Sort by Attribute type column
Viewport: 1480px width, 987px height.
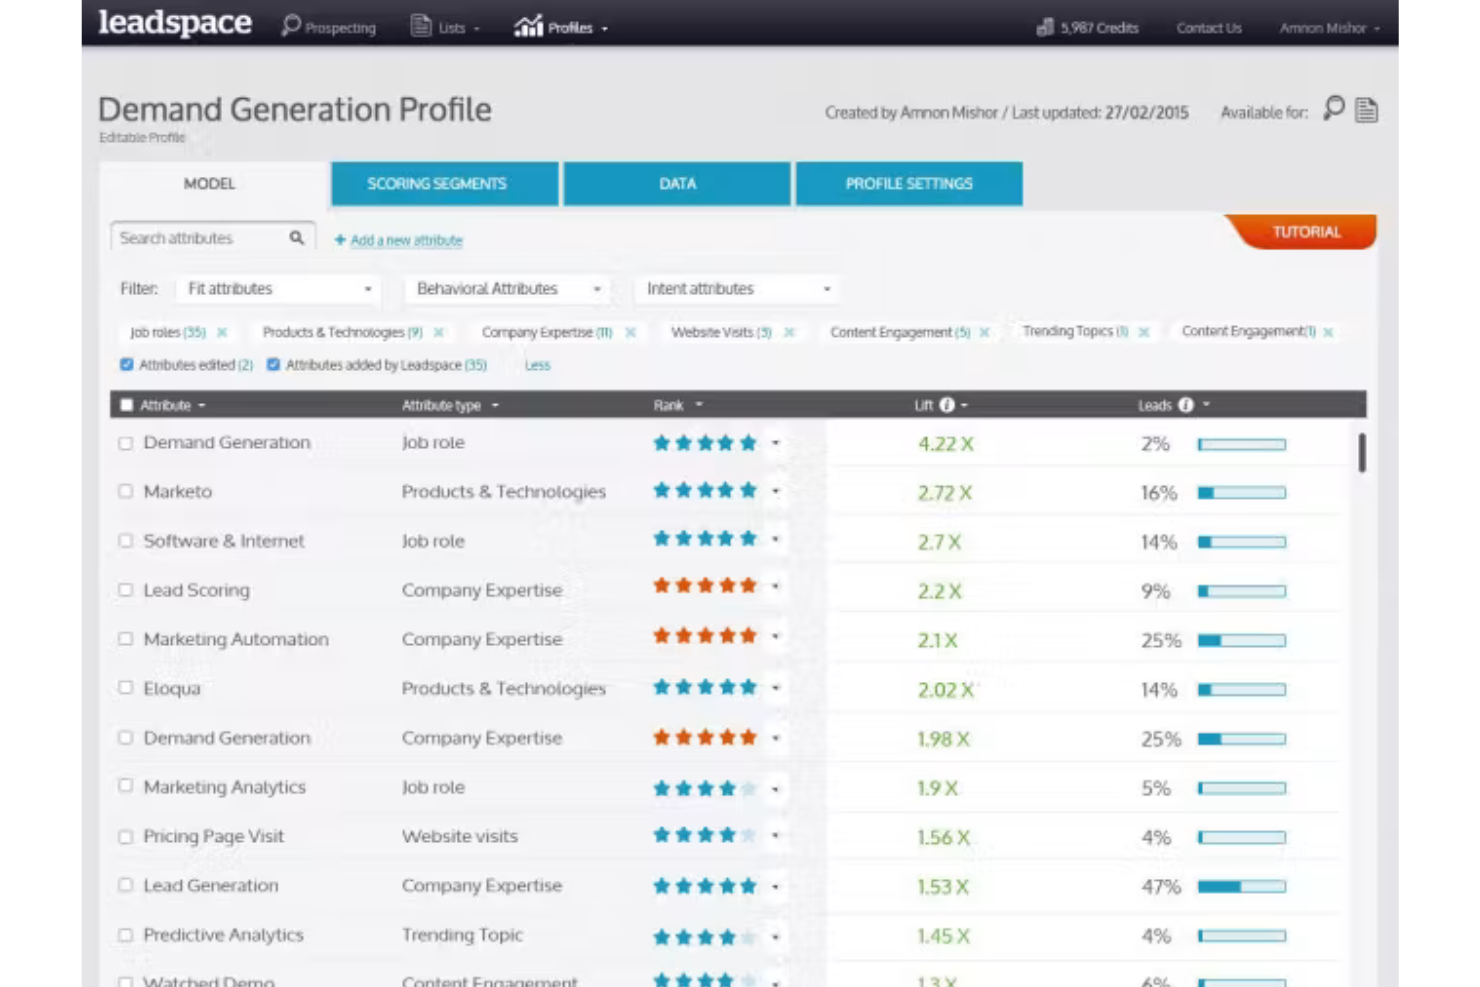pos(450,405)
